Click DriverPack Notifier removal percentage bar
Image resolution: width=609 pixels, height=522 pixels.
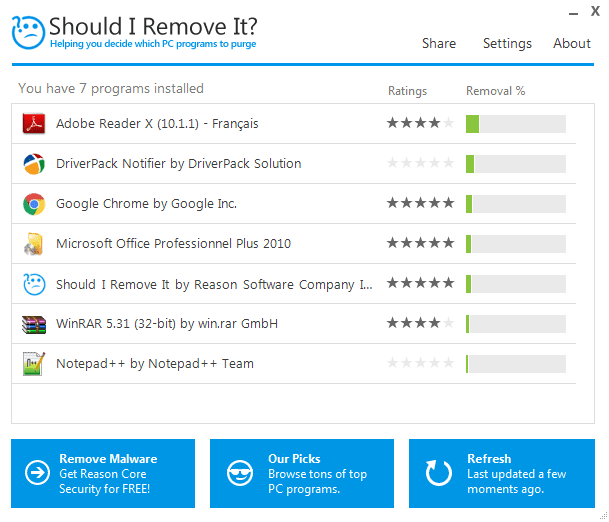[516, 164]
